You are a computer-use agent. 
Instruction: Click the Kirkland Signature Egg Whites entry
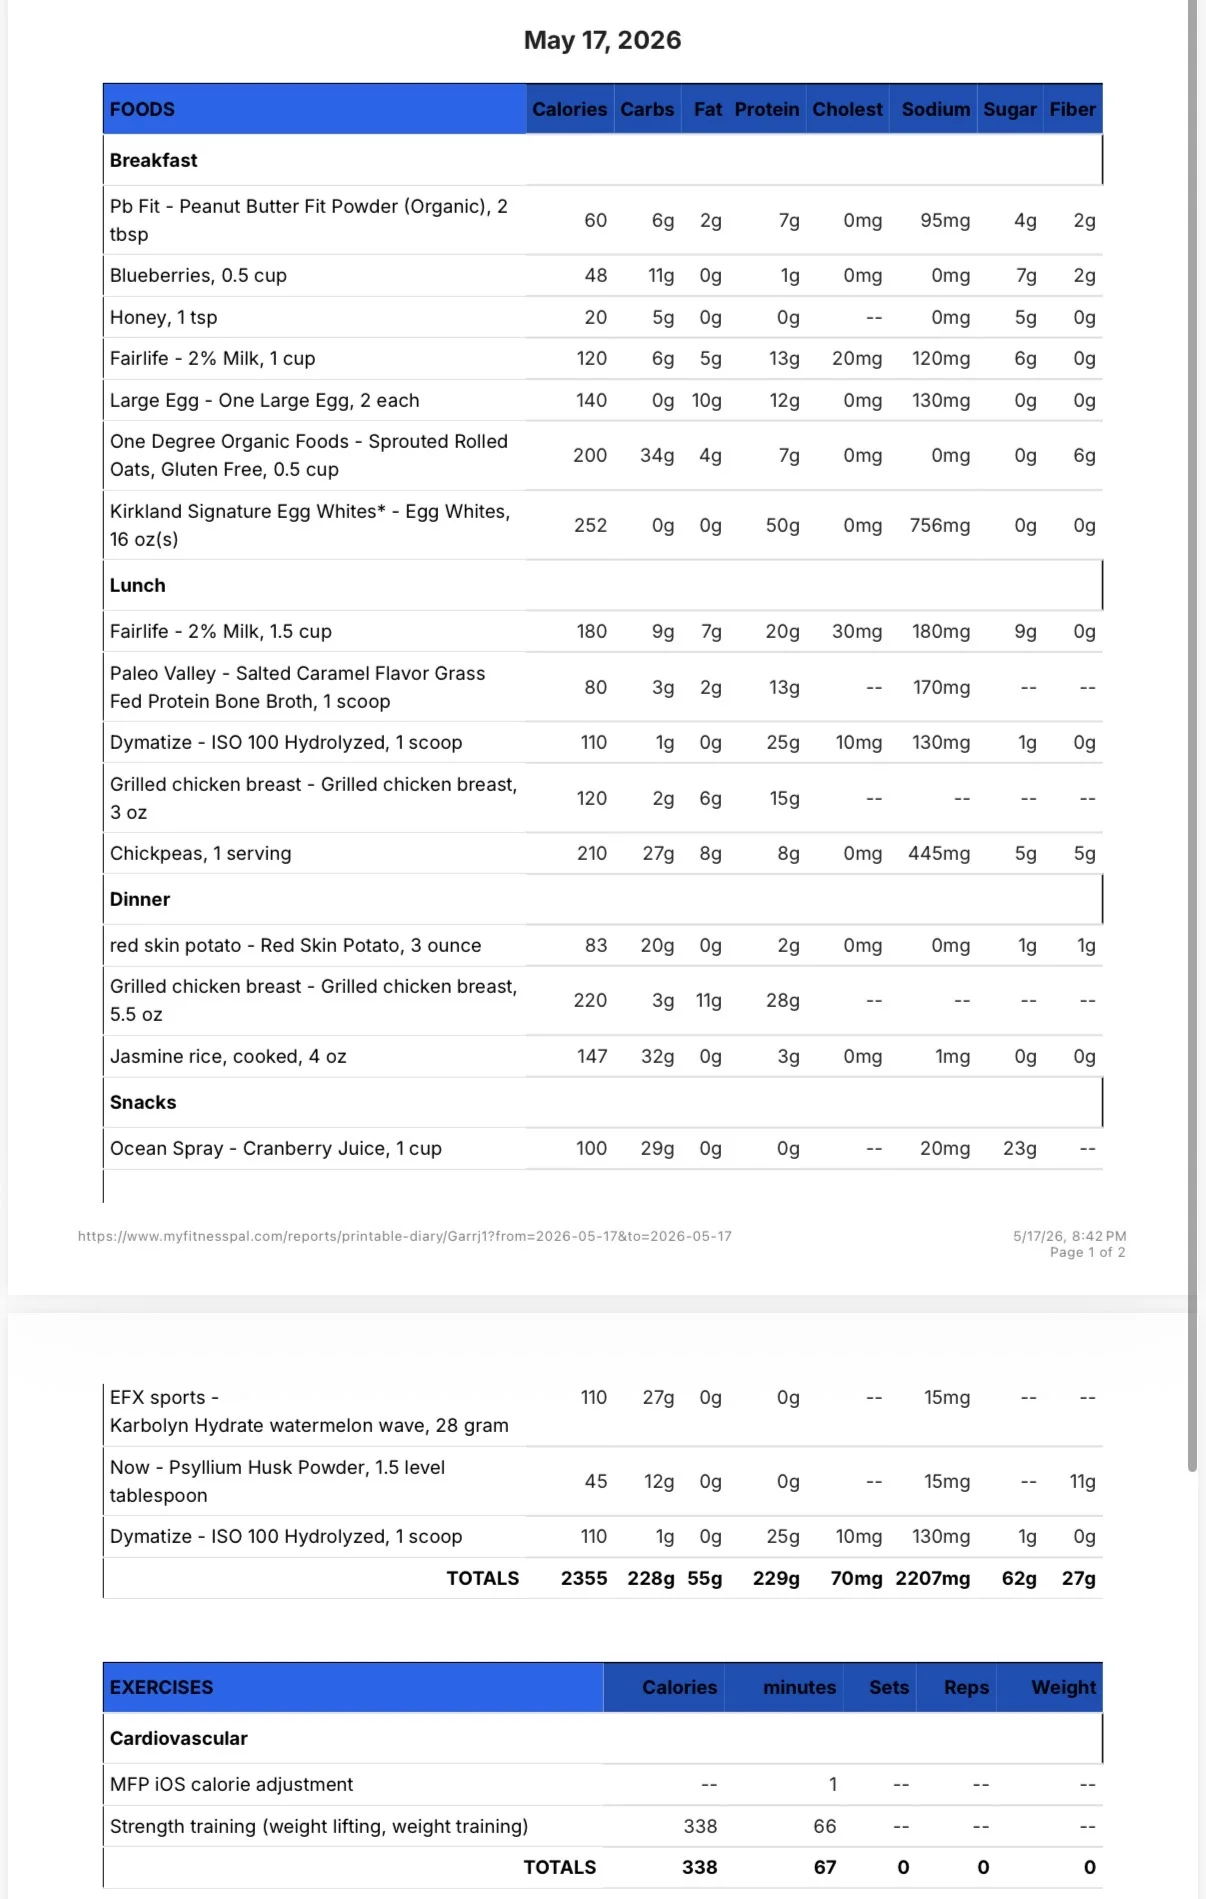[310, 525]
